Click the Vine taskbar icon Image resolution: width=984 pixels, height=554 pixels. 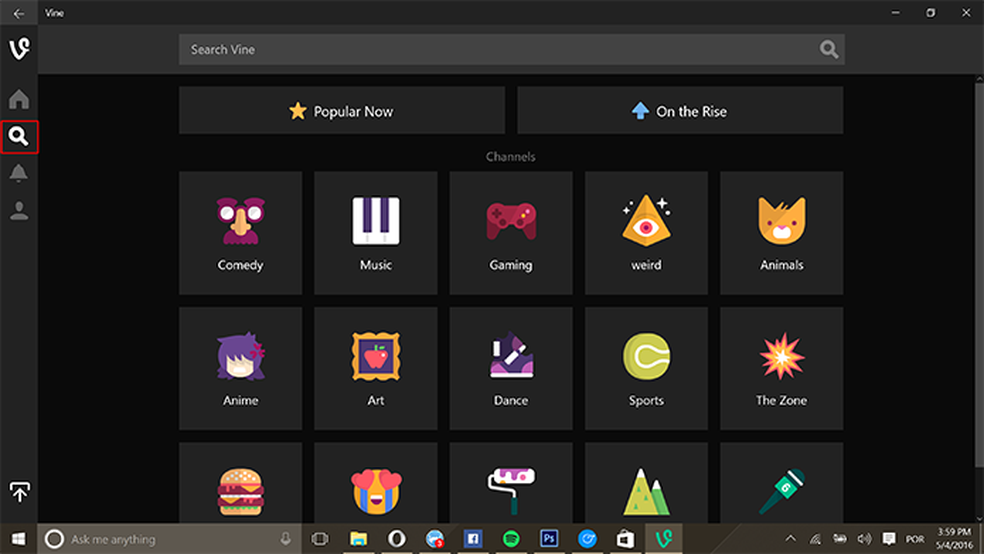663,539
